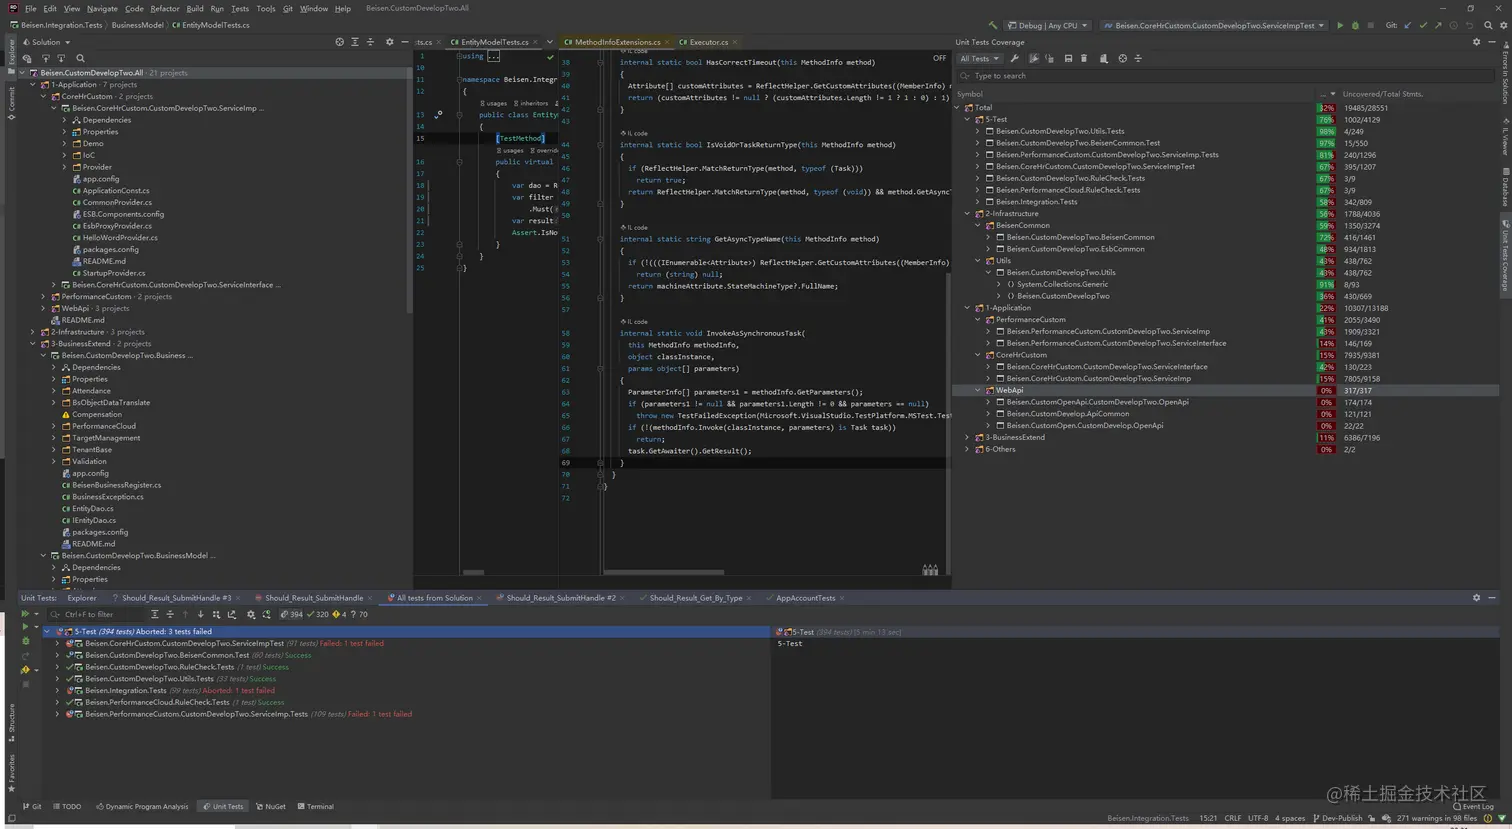Open Solution explorer options gear
The width and height of the screenshot is (1512, 829).
[x=389, y=42]
